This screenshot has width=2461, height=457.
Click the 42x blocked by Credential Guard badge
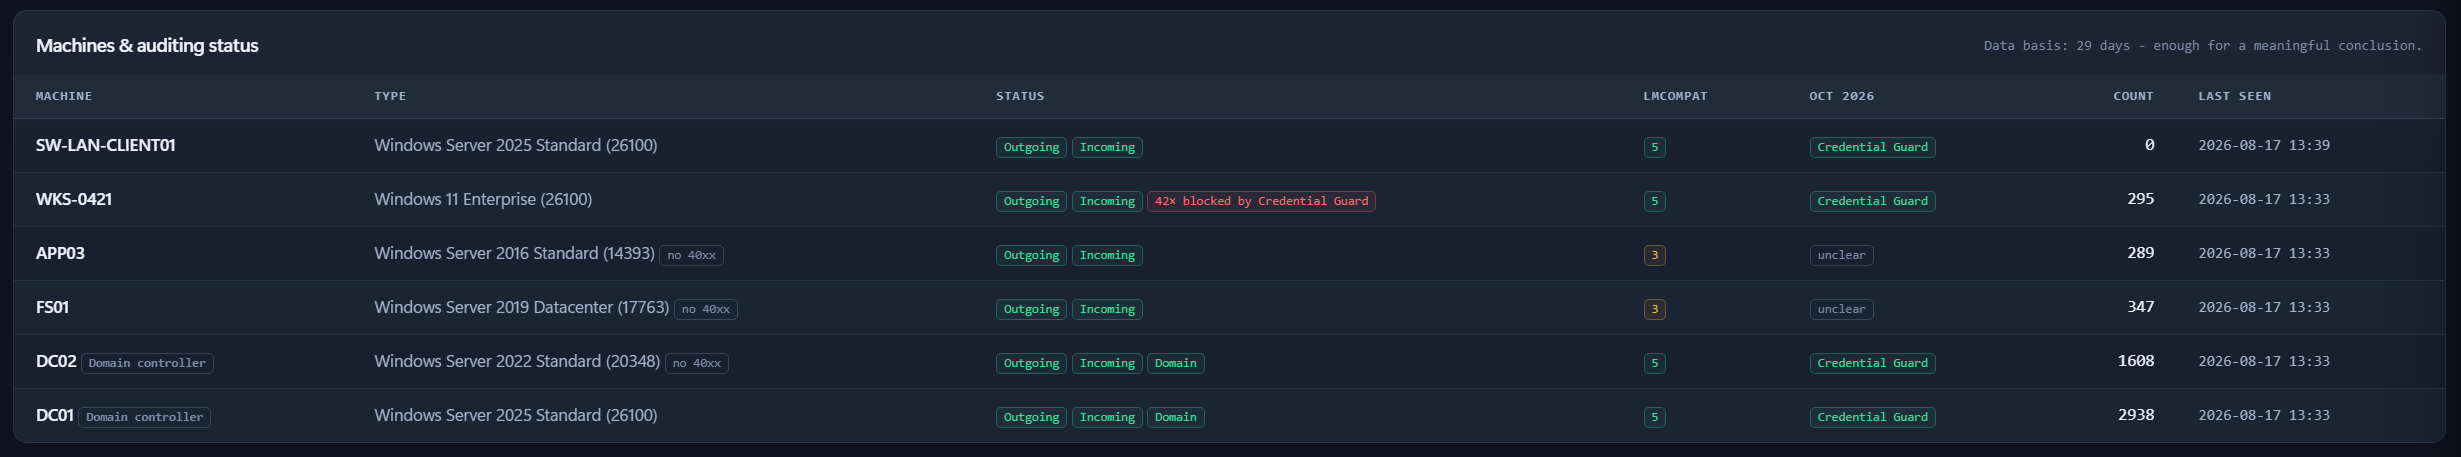tap(1261, 201)
